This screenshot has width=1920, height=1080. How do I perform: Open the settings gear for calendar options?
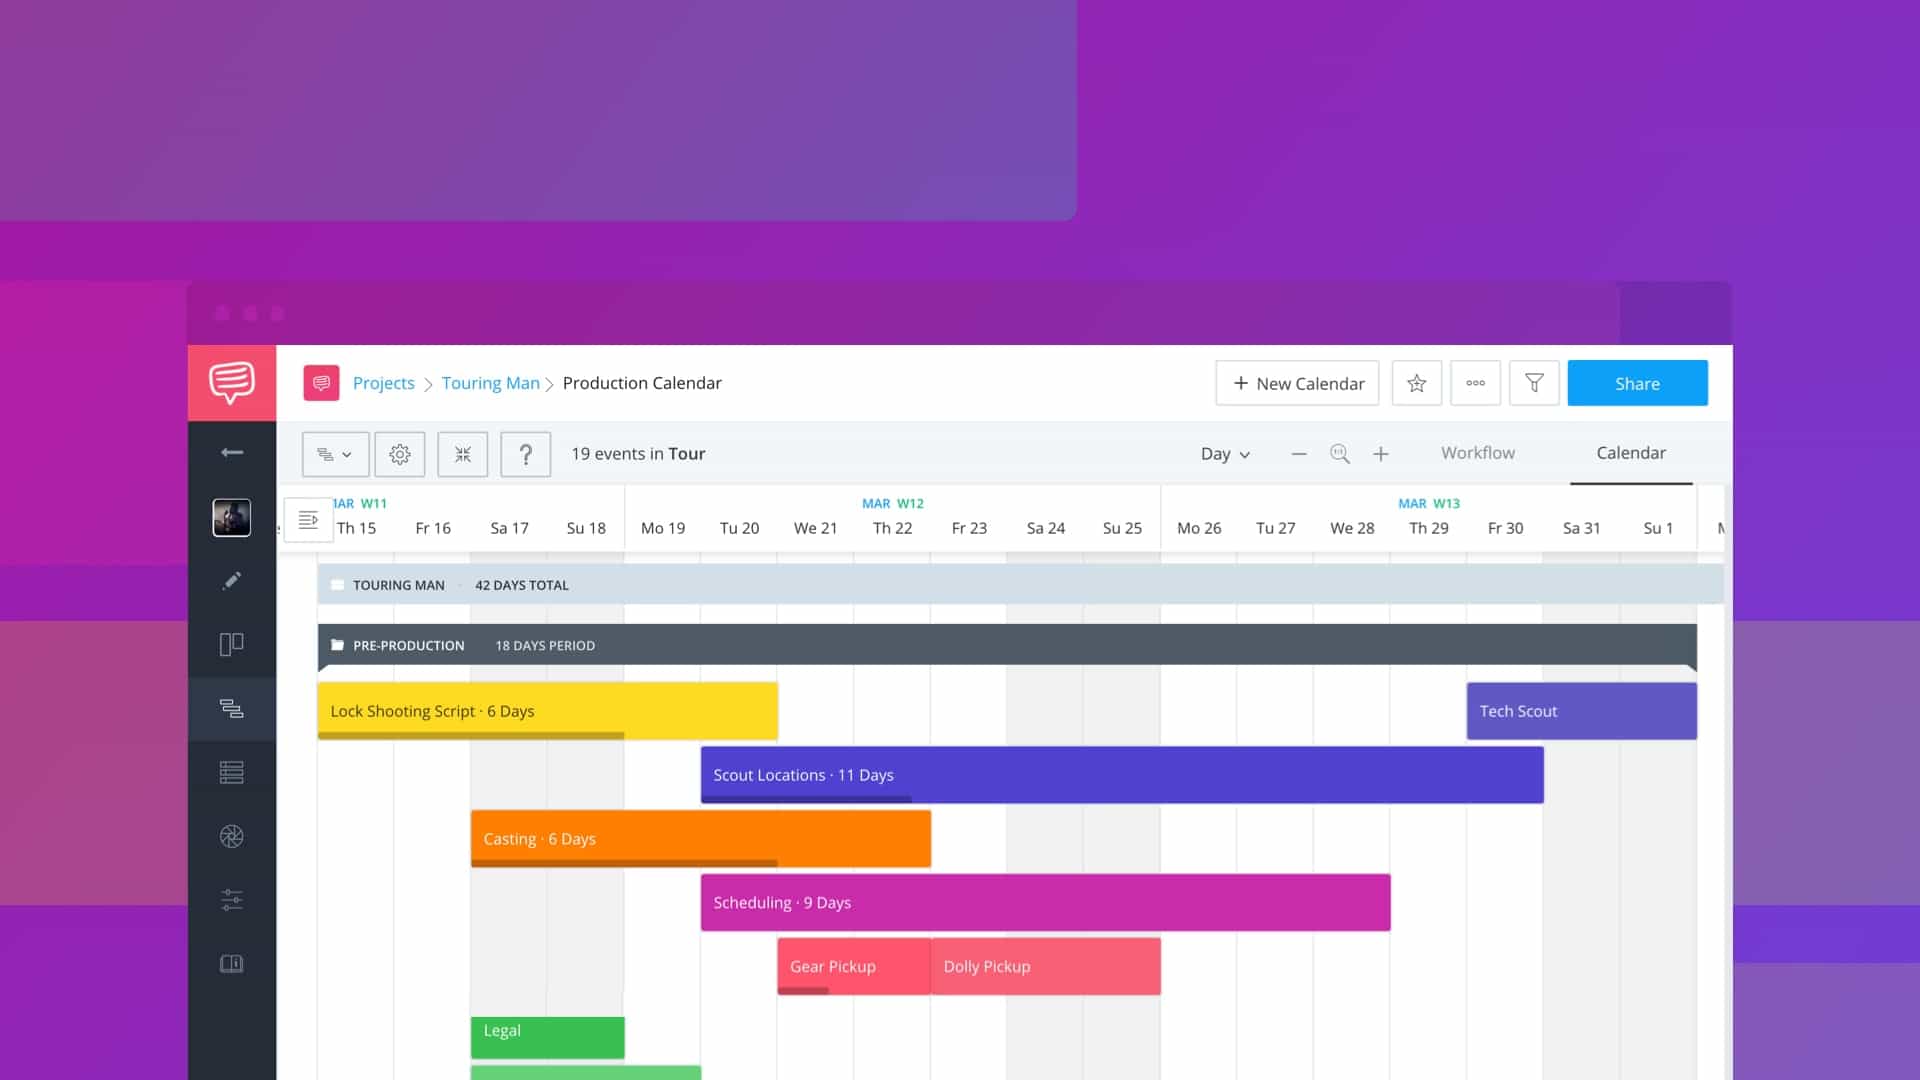400,454
